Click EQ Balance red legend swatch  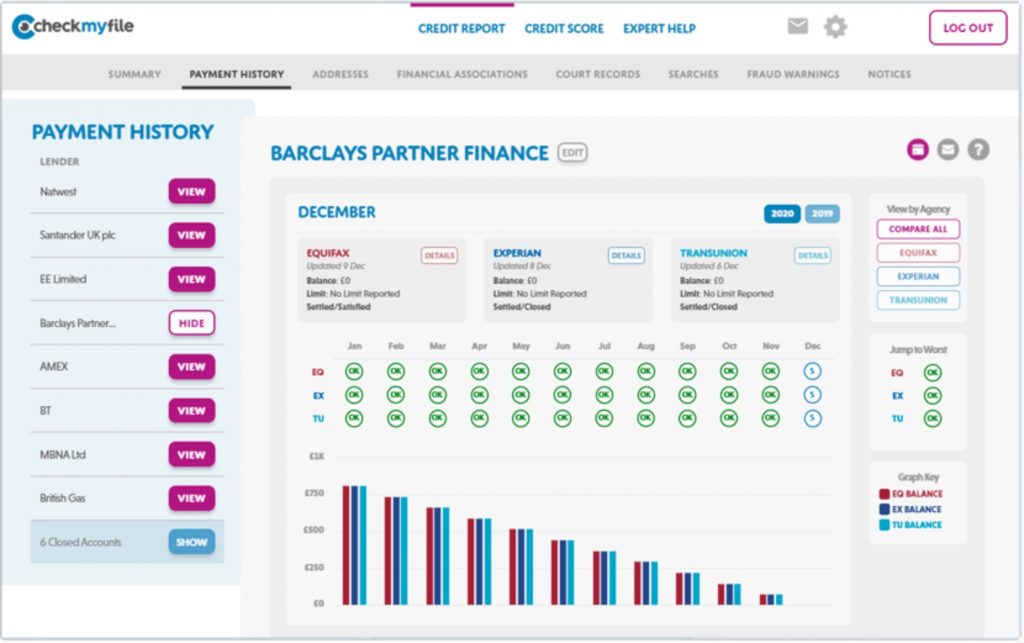tap(884, 494)
